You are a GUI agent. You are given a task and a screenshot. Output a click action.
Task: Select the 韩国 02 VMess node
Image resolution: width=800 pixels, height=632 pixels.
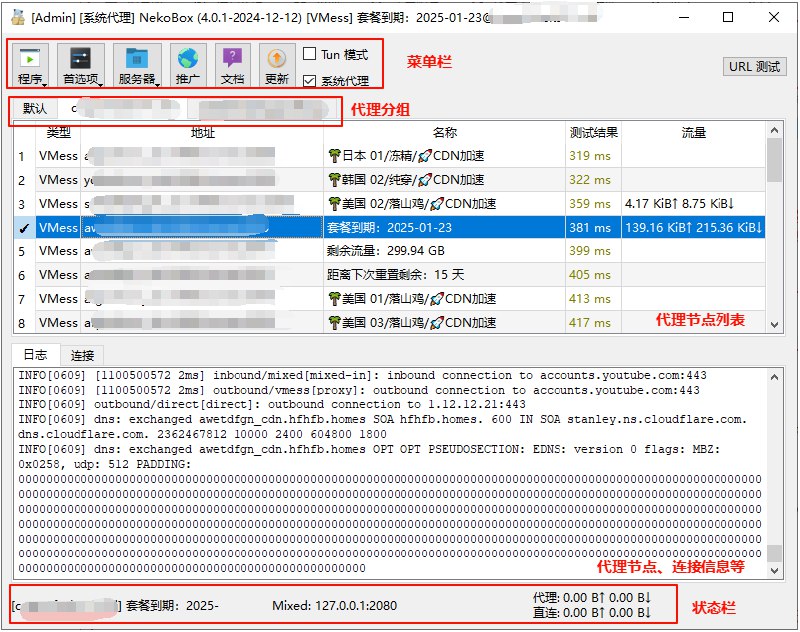click(400, 180)
